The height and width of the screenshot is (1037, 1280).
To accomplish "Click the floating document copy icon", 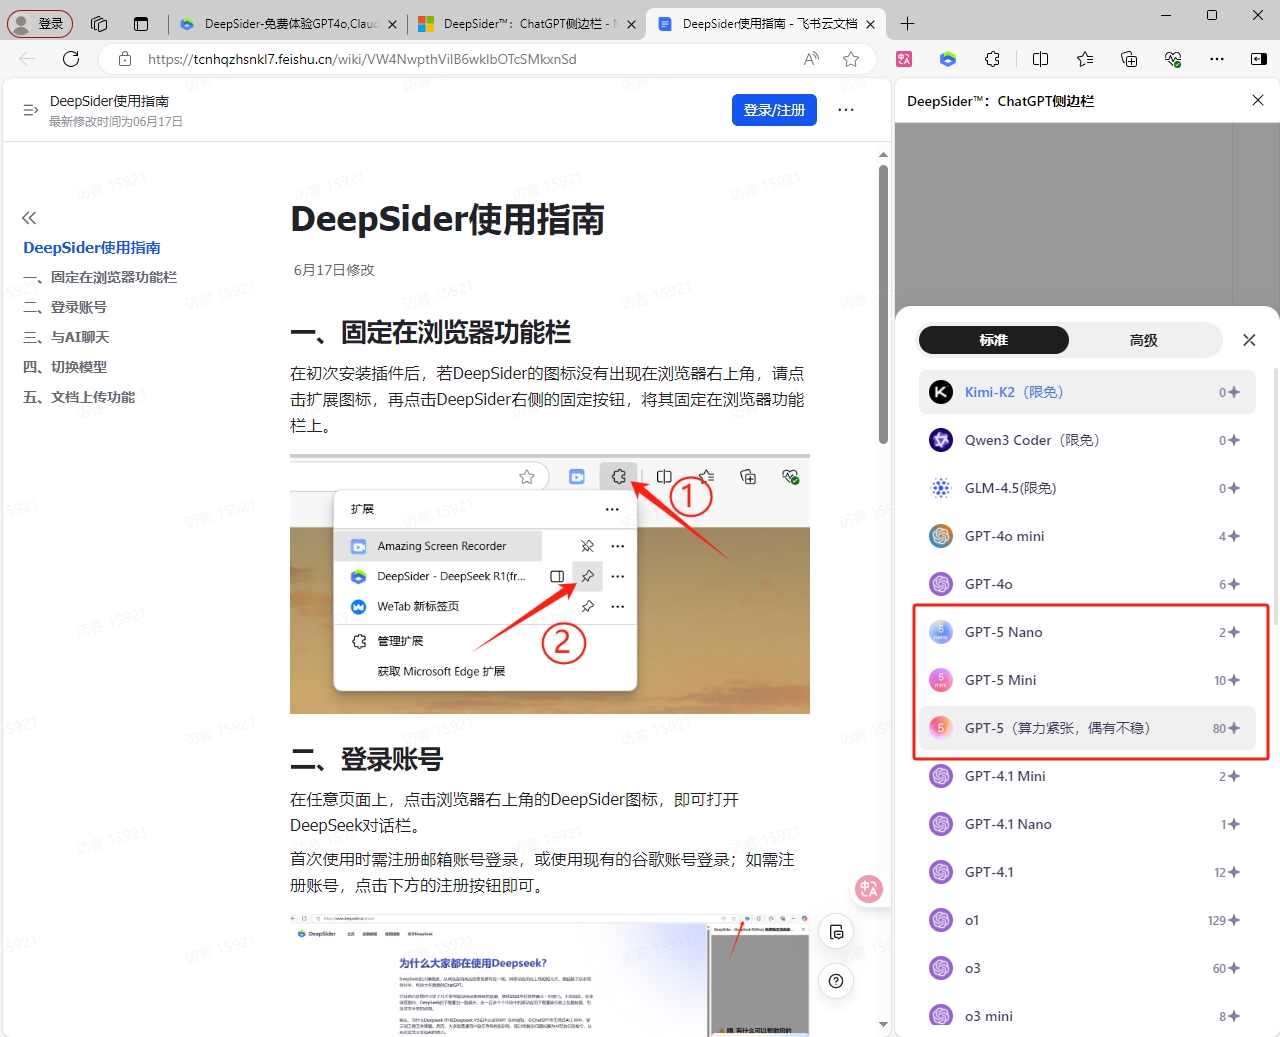I will pyautogui.click(x=836, y=932).
